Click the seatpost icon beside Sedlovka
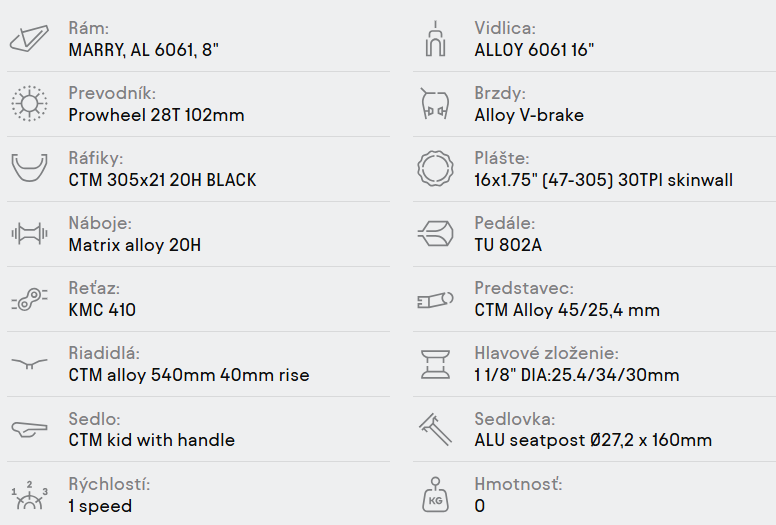This screenshot has width=776, height=525. point(435,429)
